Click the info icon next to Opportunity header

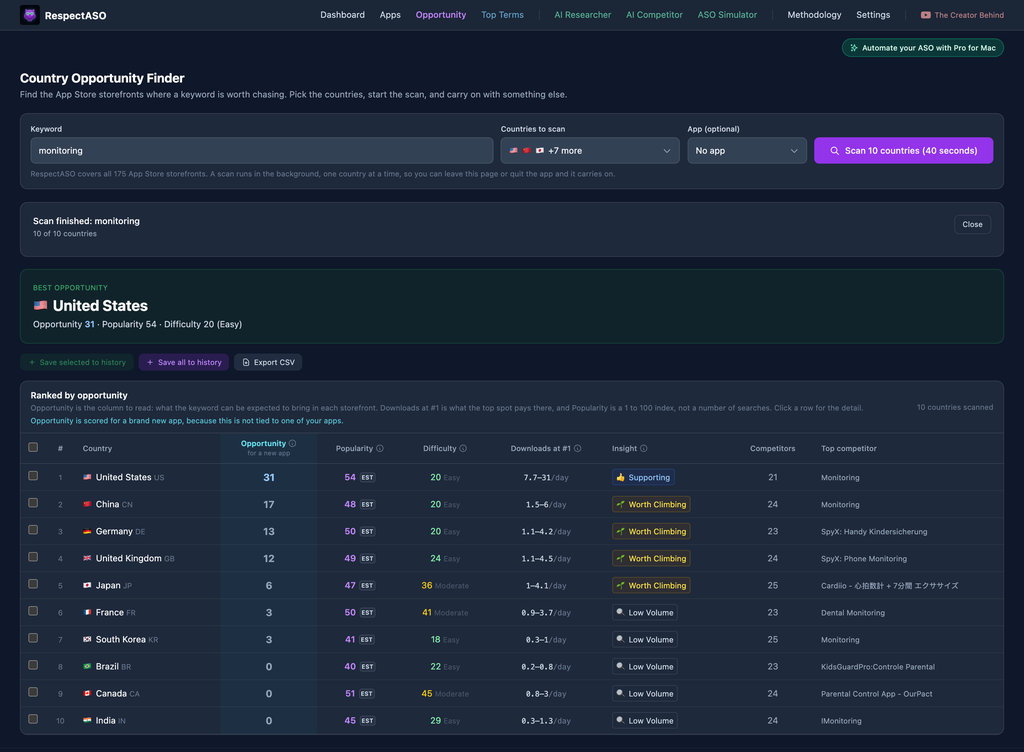click(293, 443)
